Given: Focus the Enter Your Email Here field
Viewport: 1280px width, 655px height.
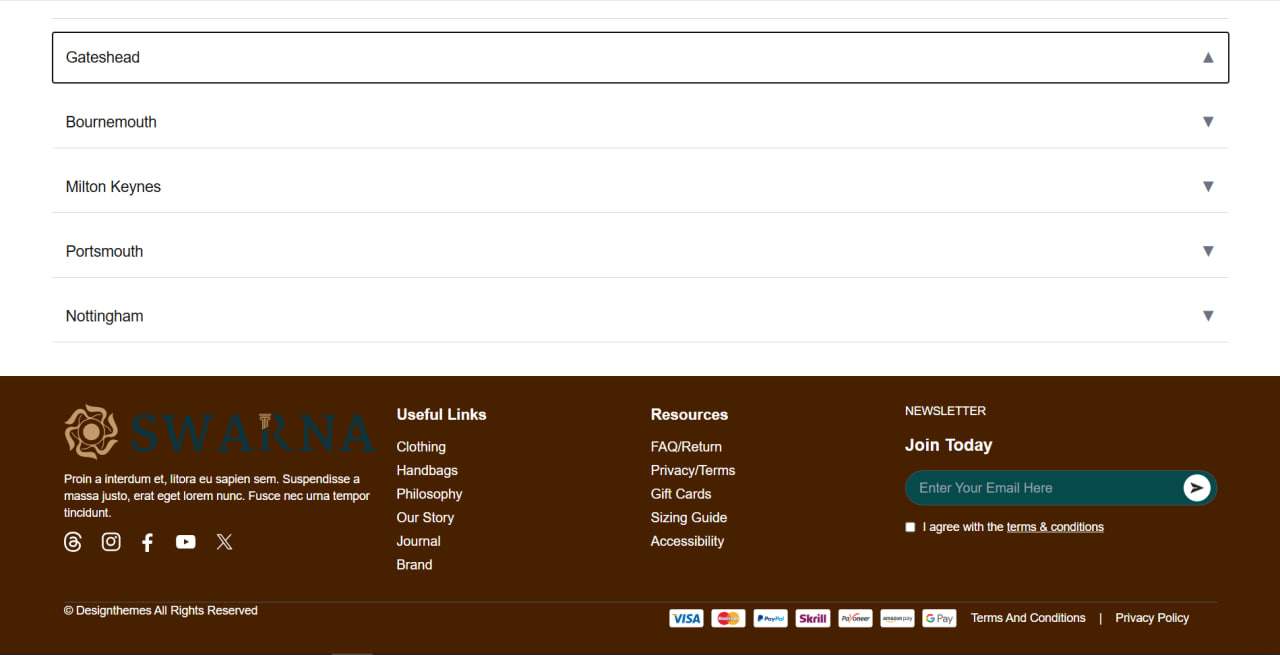Looking at the screenshot, I should click(x=1040, y=488).
